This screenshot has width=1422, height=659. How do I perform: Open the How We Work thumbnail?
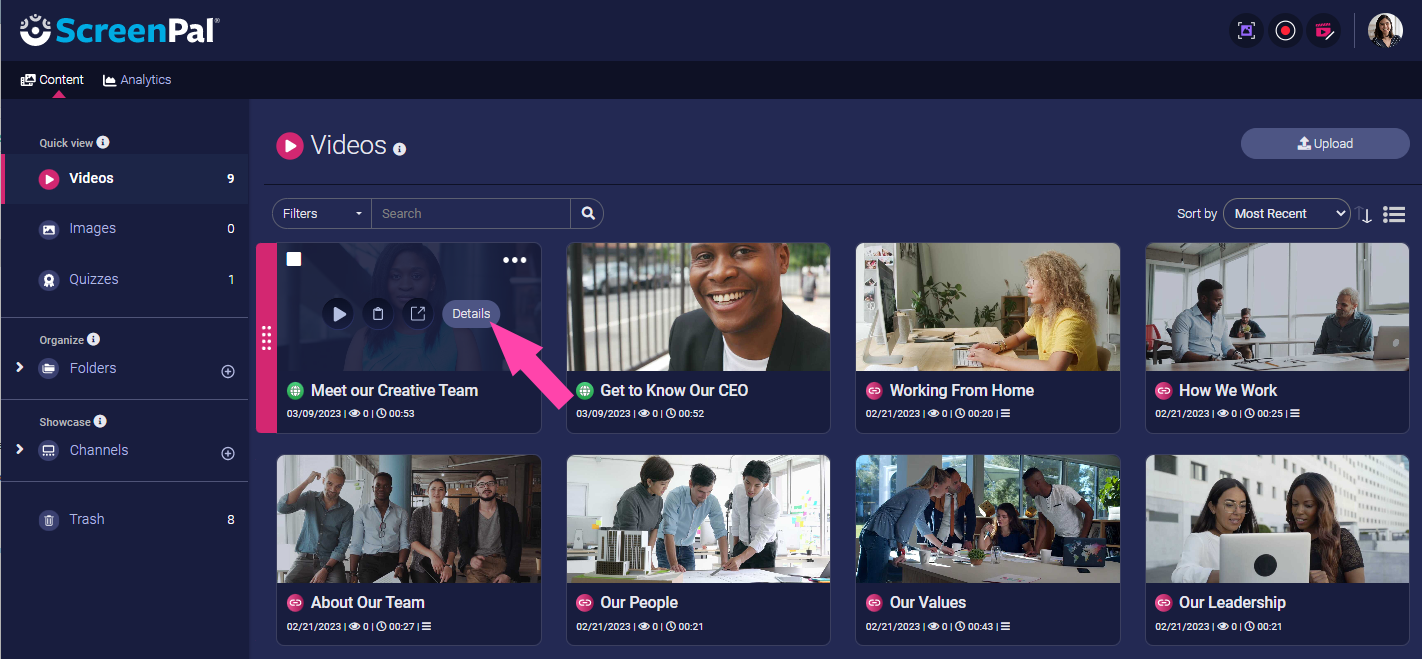point(1277,307)
